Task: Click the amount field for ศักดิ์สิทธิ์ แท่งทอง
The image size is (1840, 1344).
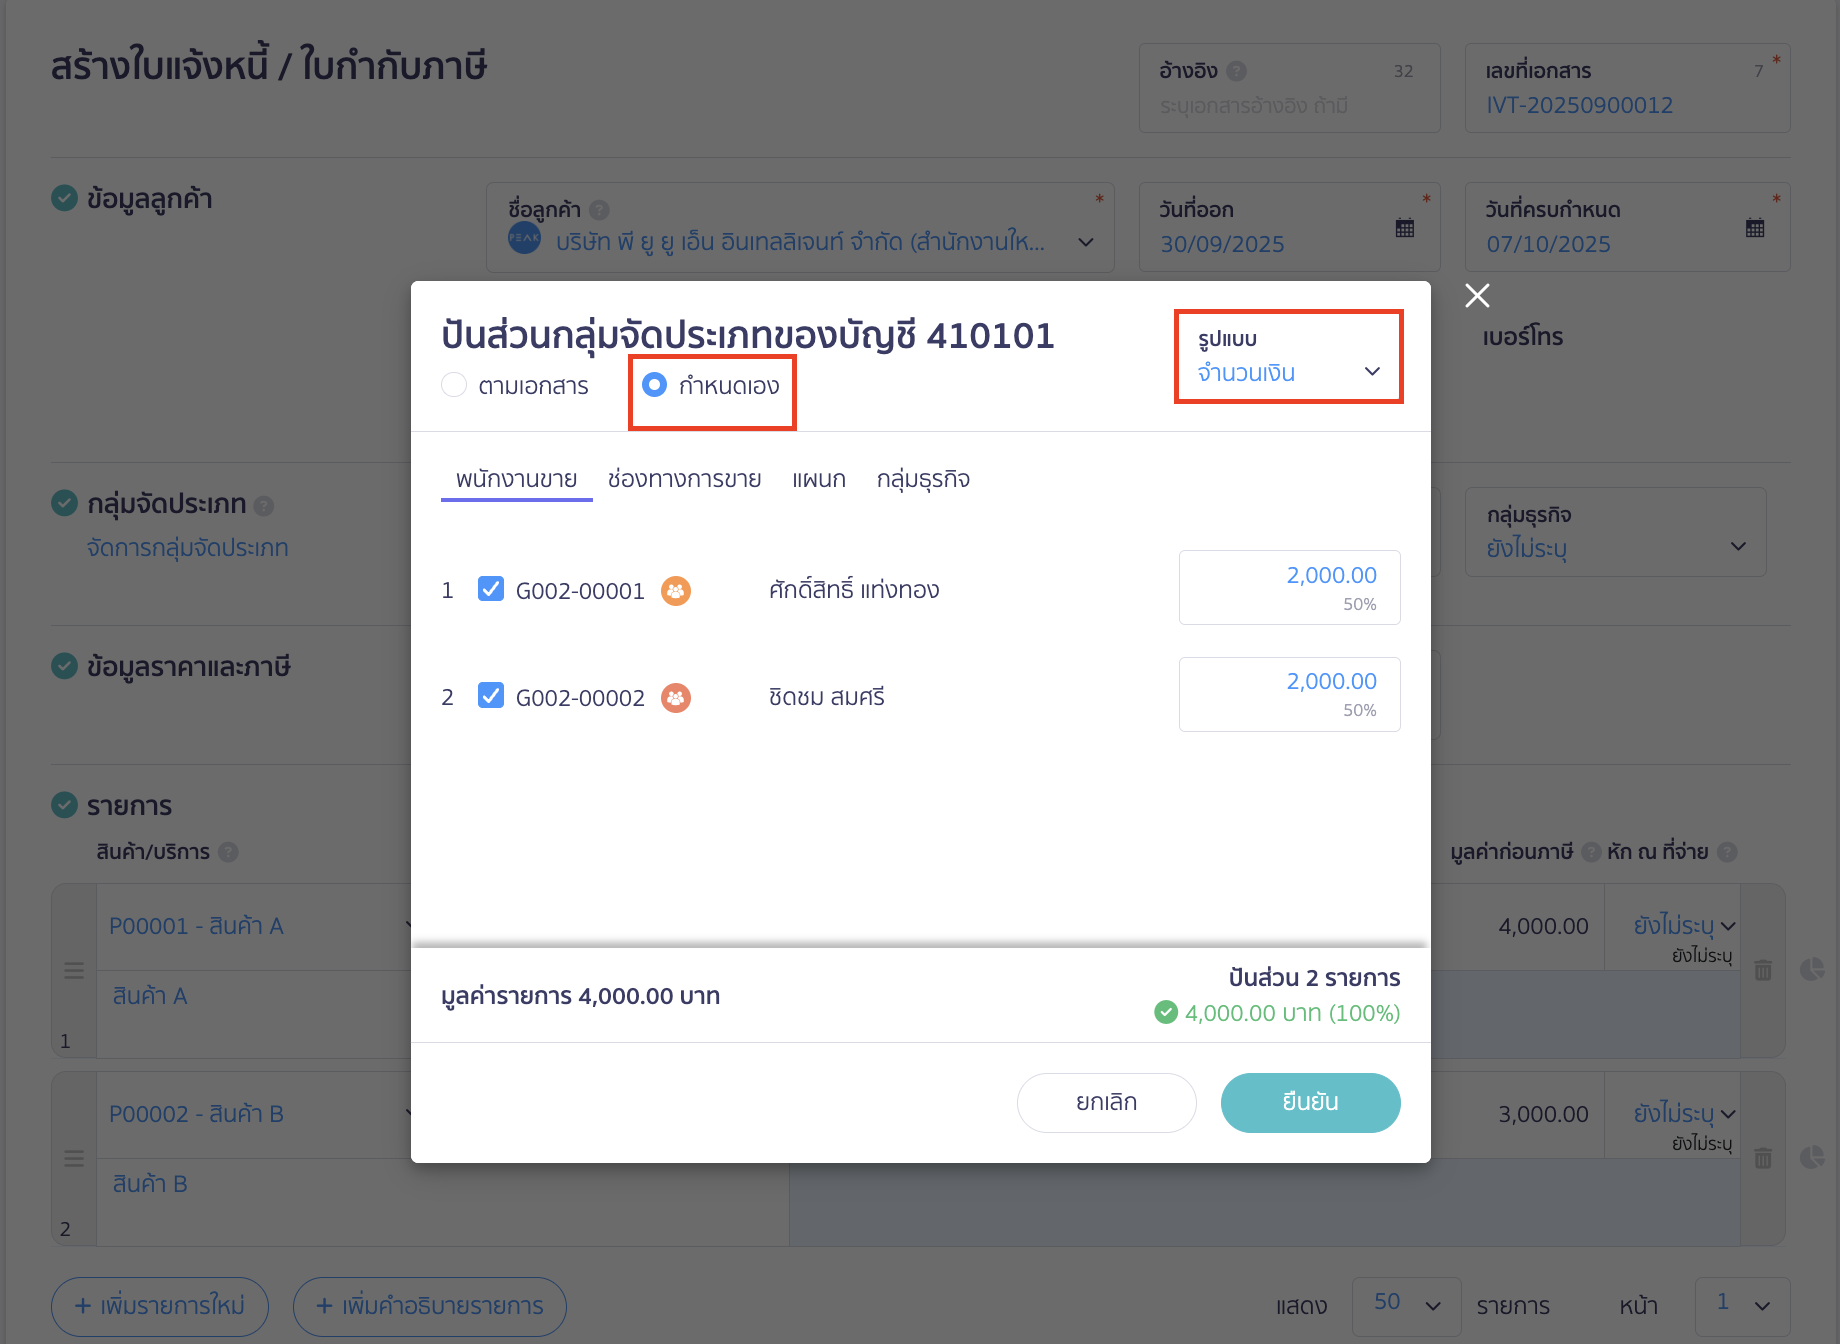Action: click(x=1289, y=587)
